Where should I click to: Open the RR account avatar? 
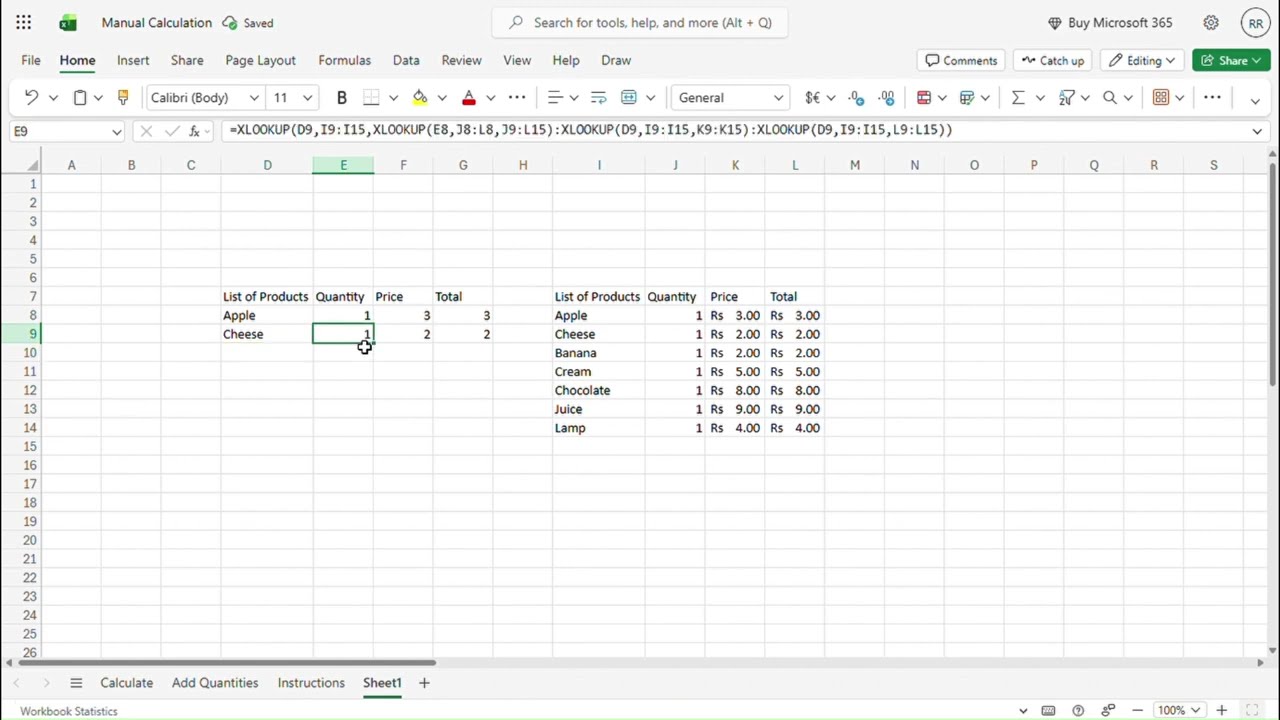pyautogui.click(x=1255, y=22)
